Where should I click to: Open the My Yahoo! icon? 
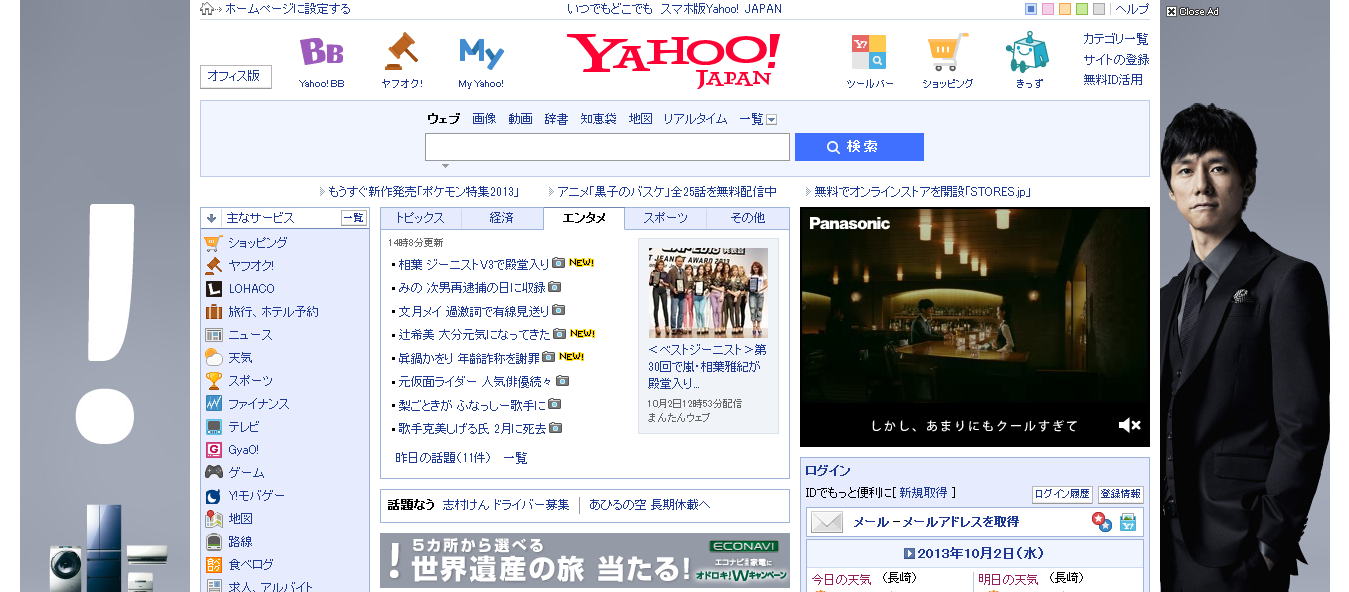click(481, 52)
